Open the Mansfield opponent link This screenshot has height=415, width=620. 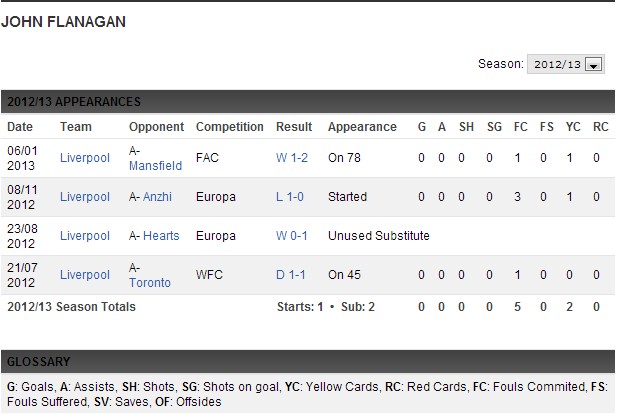click(155, 166)
